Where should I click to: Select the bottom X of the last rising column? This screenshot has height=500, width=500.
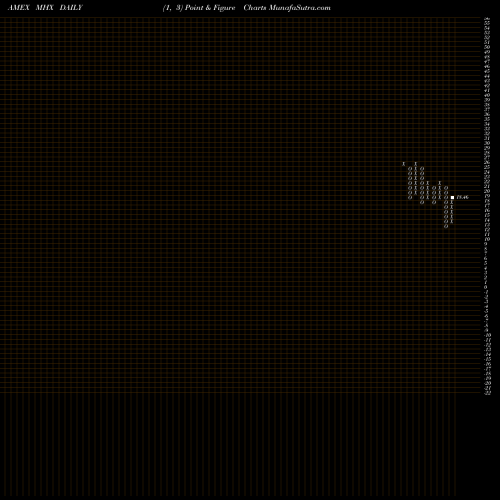[x=452, y=221]
